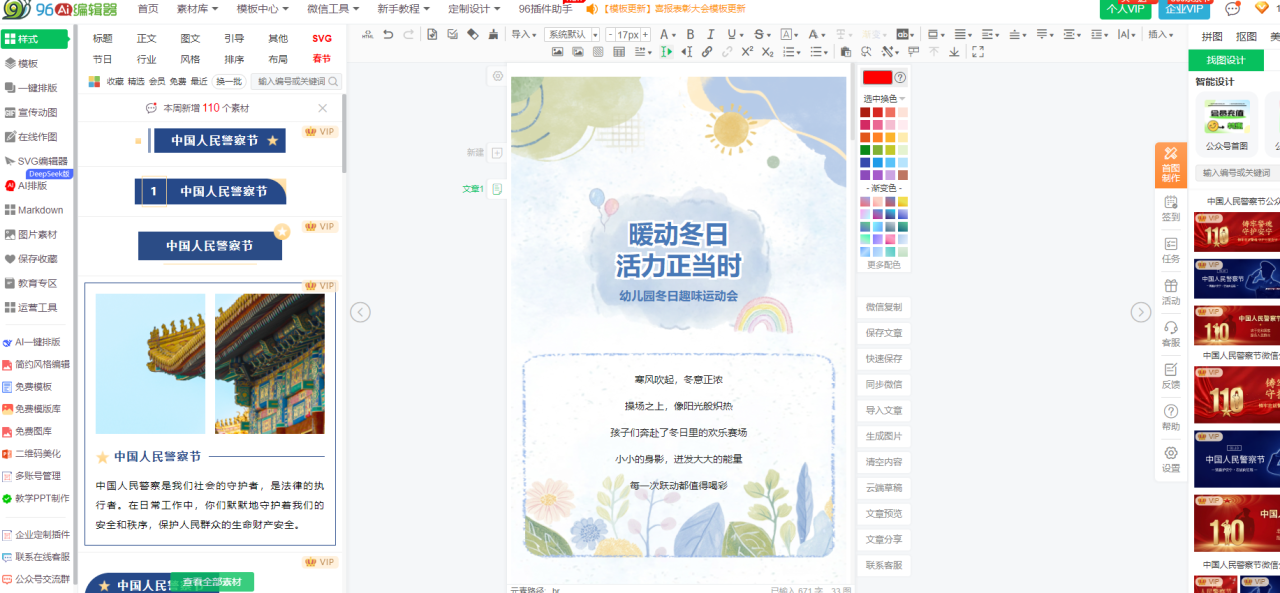Switch to the 标题 style category tab
Image resolution: width=1280 pixels, height=593 pixels.
103,38
